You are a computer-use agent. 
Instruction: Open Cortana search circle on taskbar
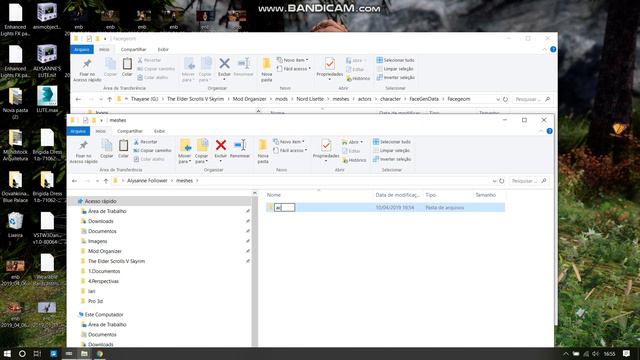coord(22,353)
